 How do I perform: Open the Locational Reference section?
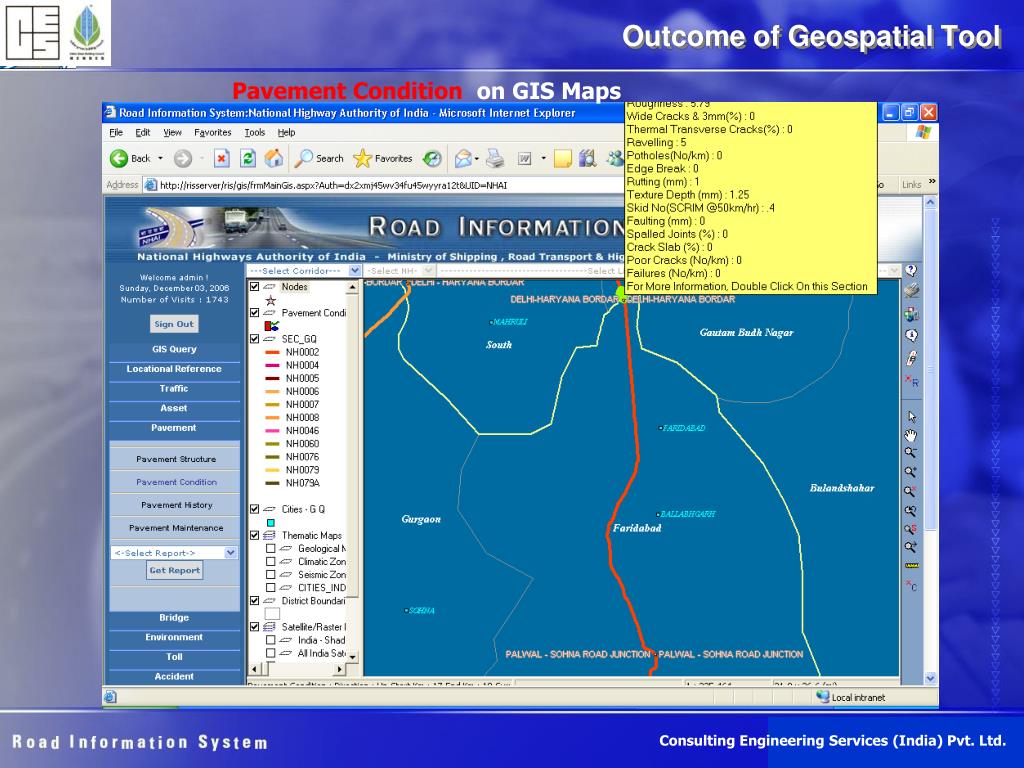point(174,369)
